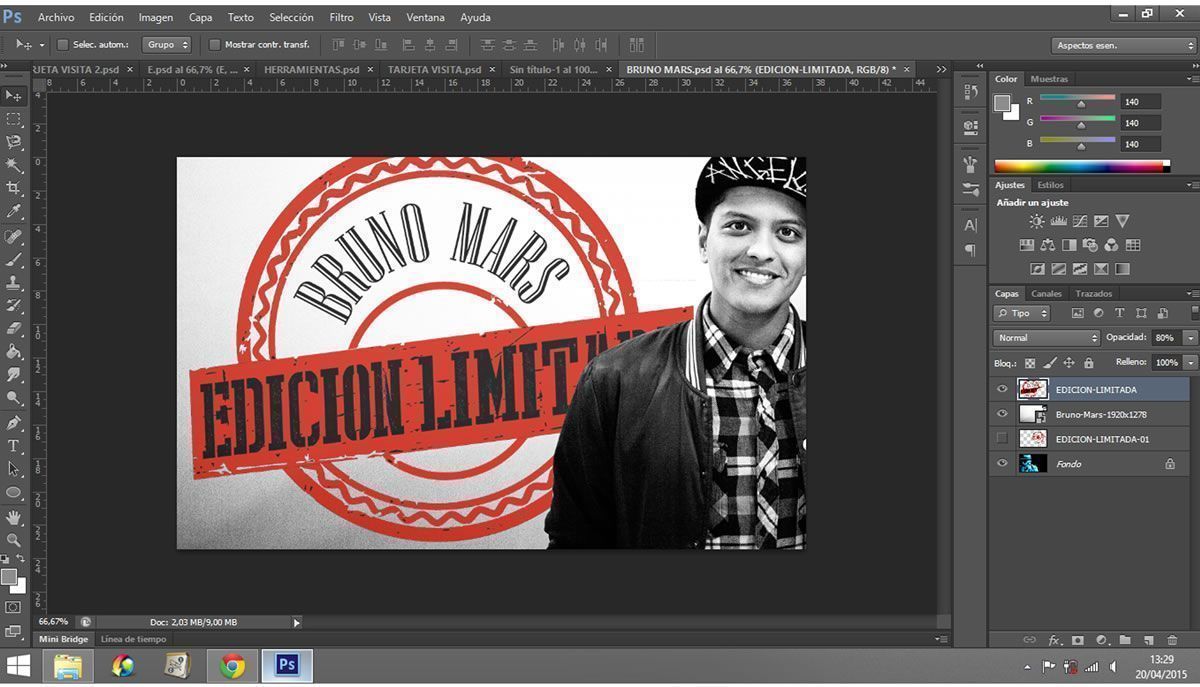Hide the Bruno-Mars-1920x1278 layer
The height and width of the screenshot is (687, 1200).
coord(1002,414)
